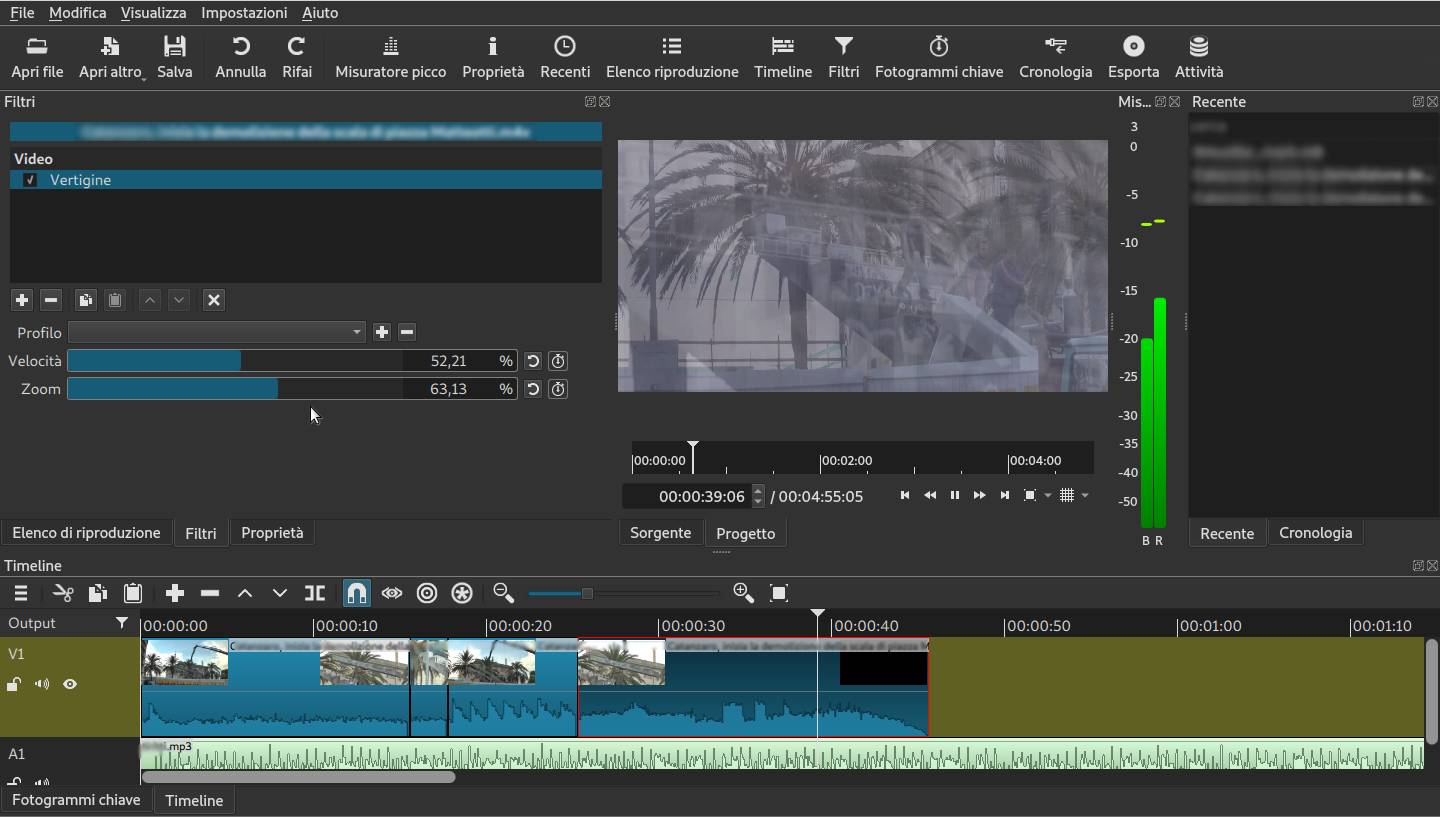Fast forward the player playback

[980, 495]
